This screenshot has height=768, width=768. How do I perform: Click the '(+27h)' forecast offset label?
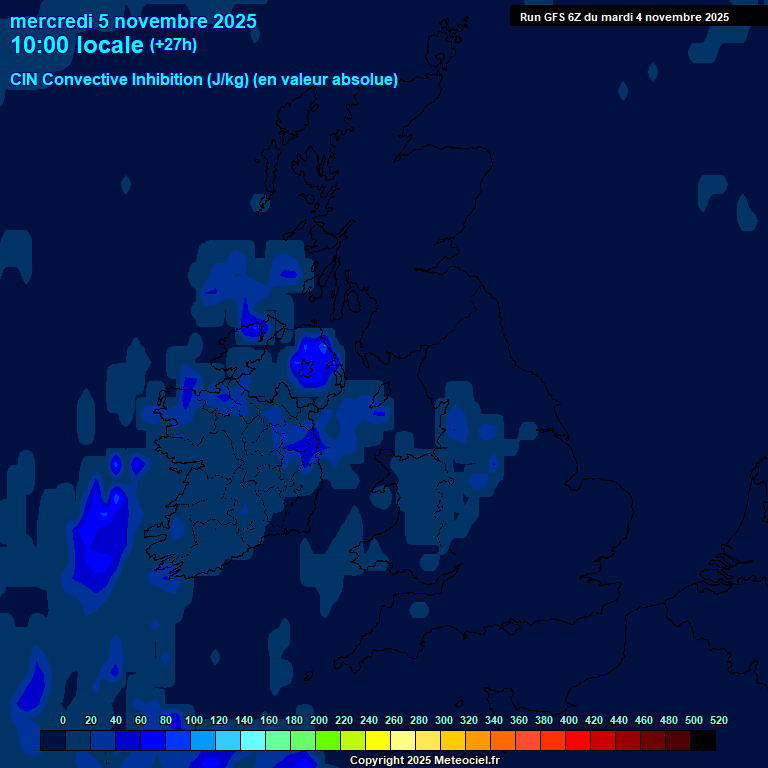point(174,45)
